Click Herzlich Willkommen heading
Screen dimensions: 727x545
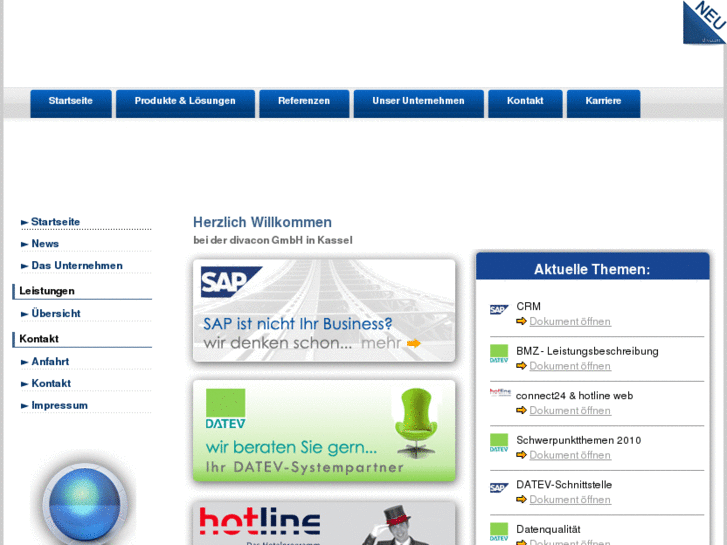[262, 222]
